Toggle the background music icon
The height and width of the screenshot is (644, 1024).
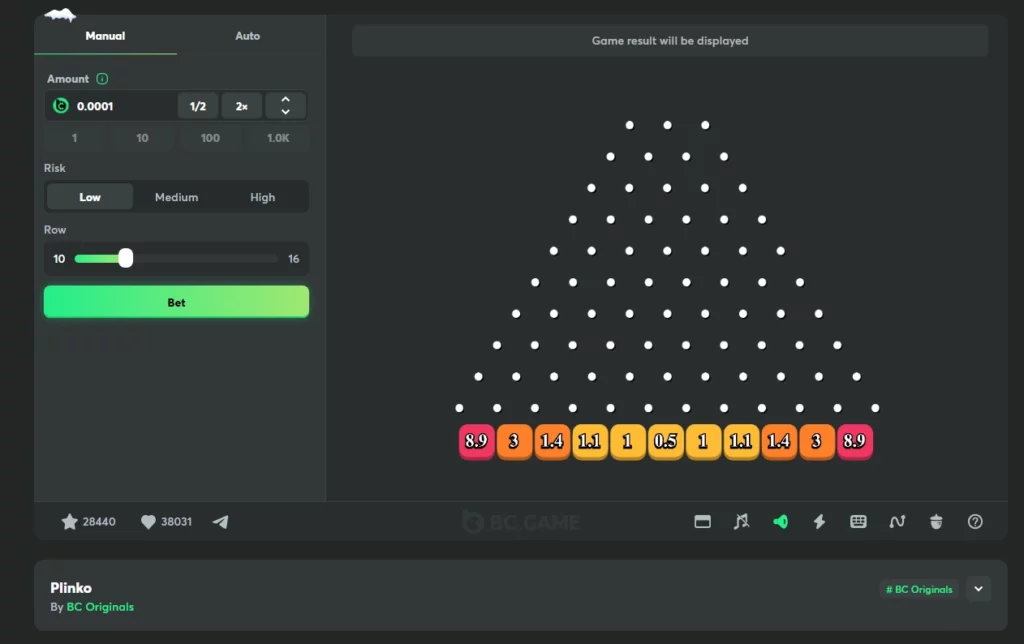(741, 521)
